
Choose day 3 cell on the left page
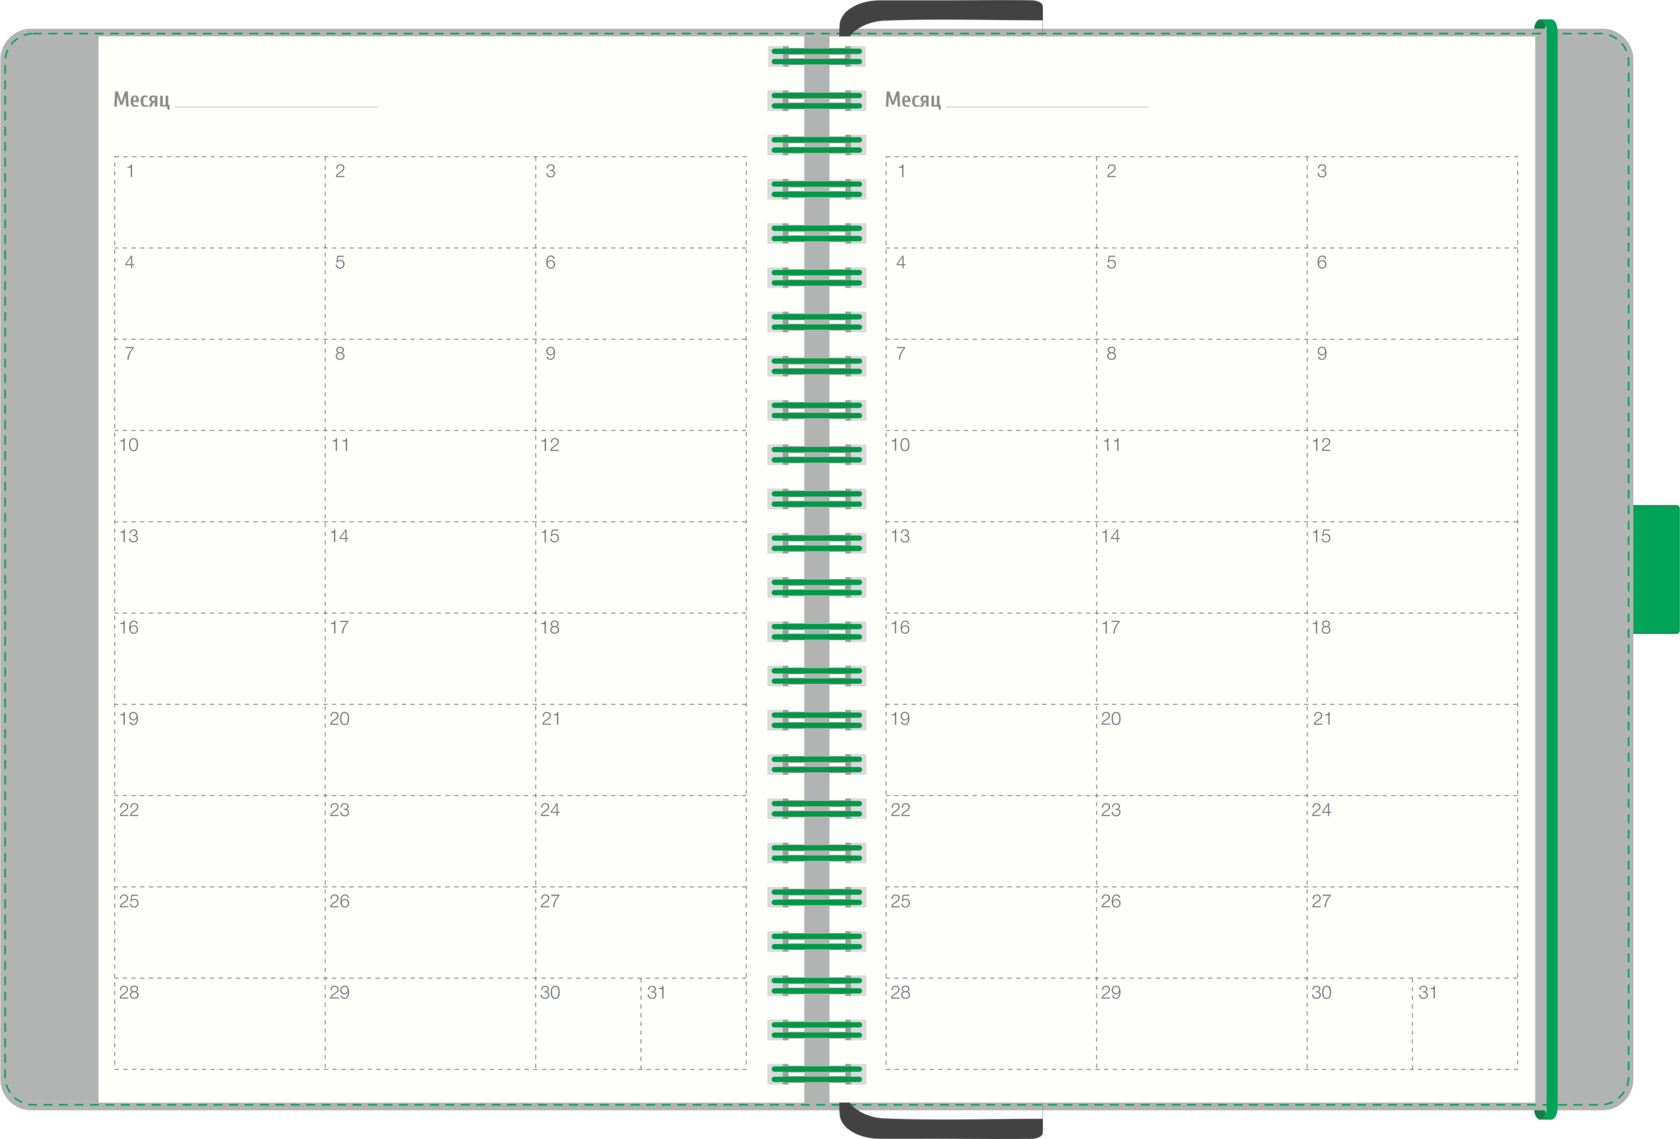(641, 202)
